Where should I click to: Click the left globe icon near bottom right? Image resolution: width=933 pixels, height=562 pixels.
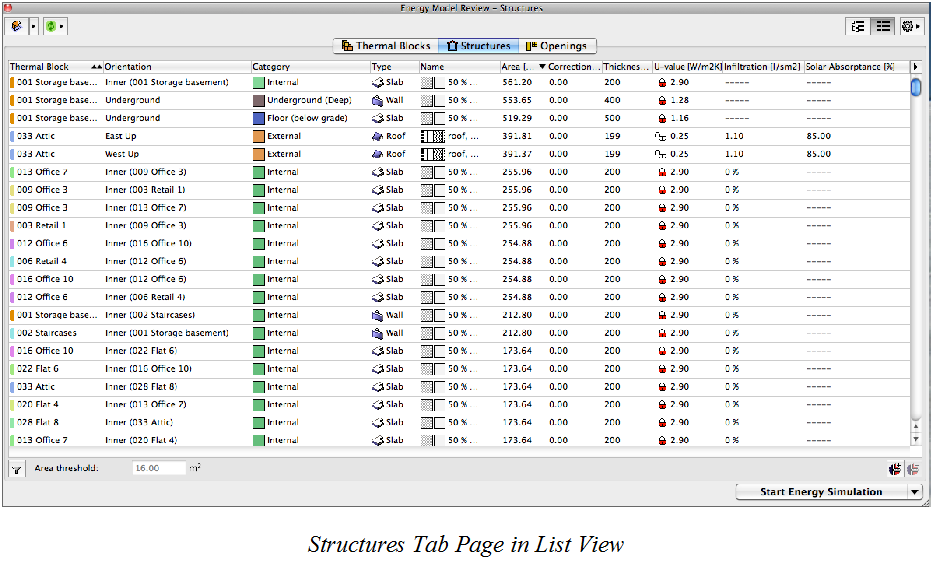pos(895,469)
